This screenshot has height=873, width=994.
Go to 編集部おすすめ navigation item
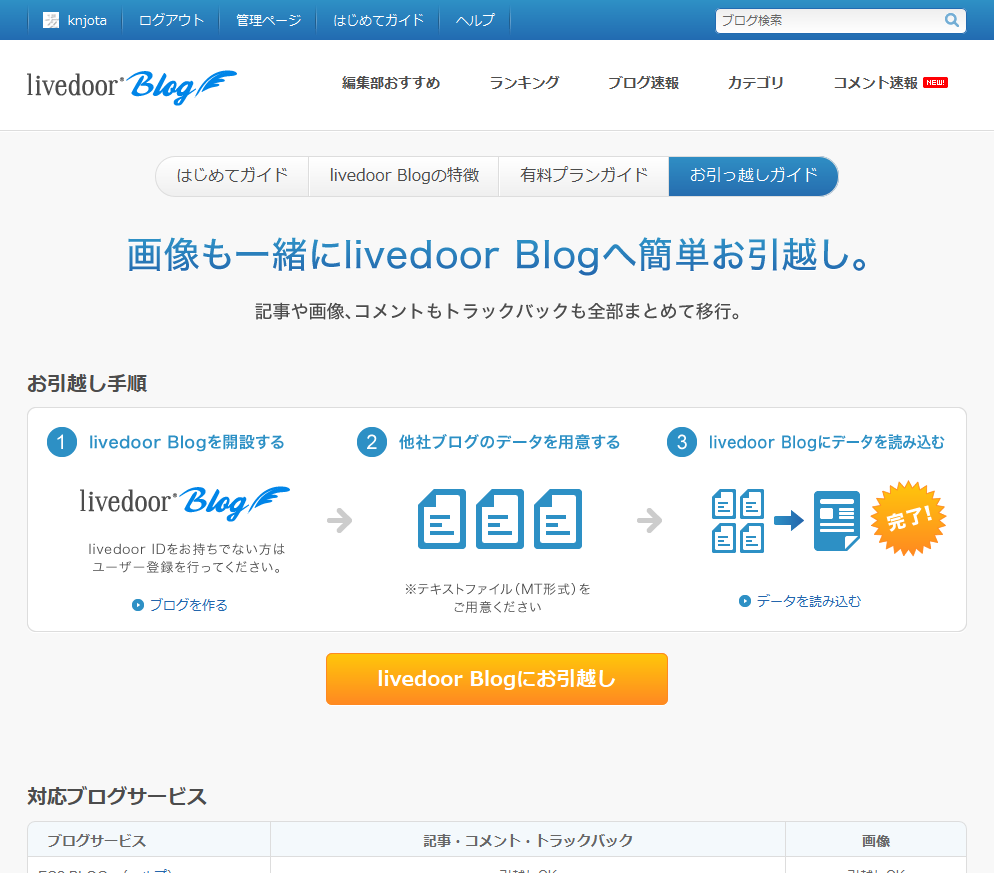click(391, 82)
